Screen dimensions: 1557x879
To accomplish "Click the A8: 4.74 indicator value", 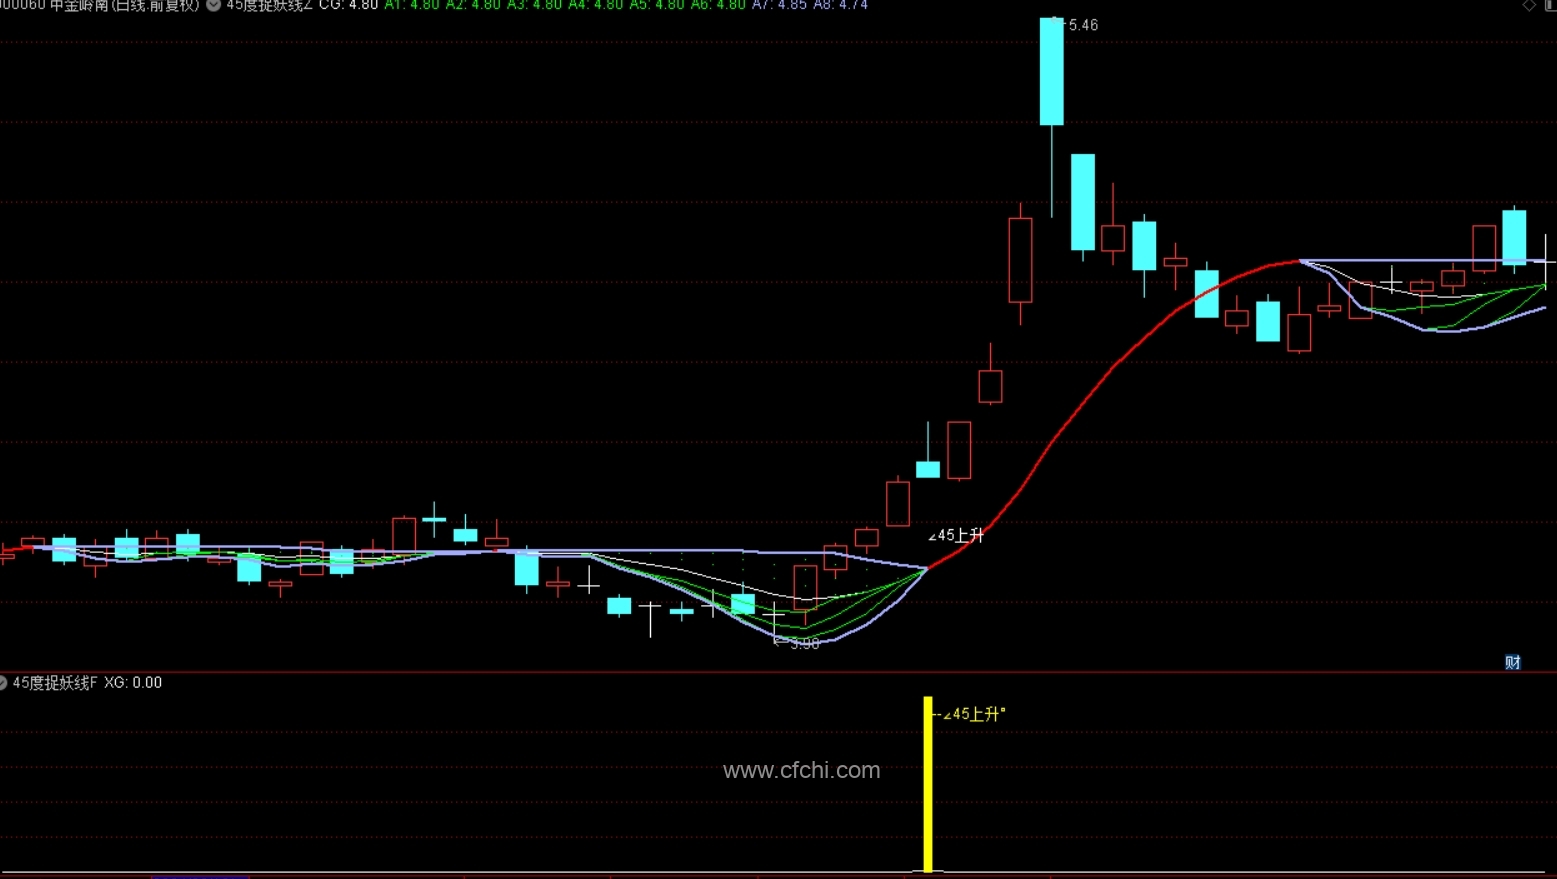I will 840,5.
